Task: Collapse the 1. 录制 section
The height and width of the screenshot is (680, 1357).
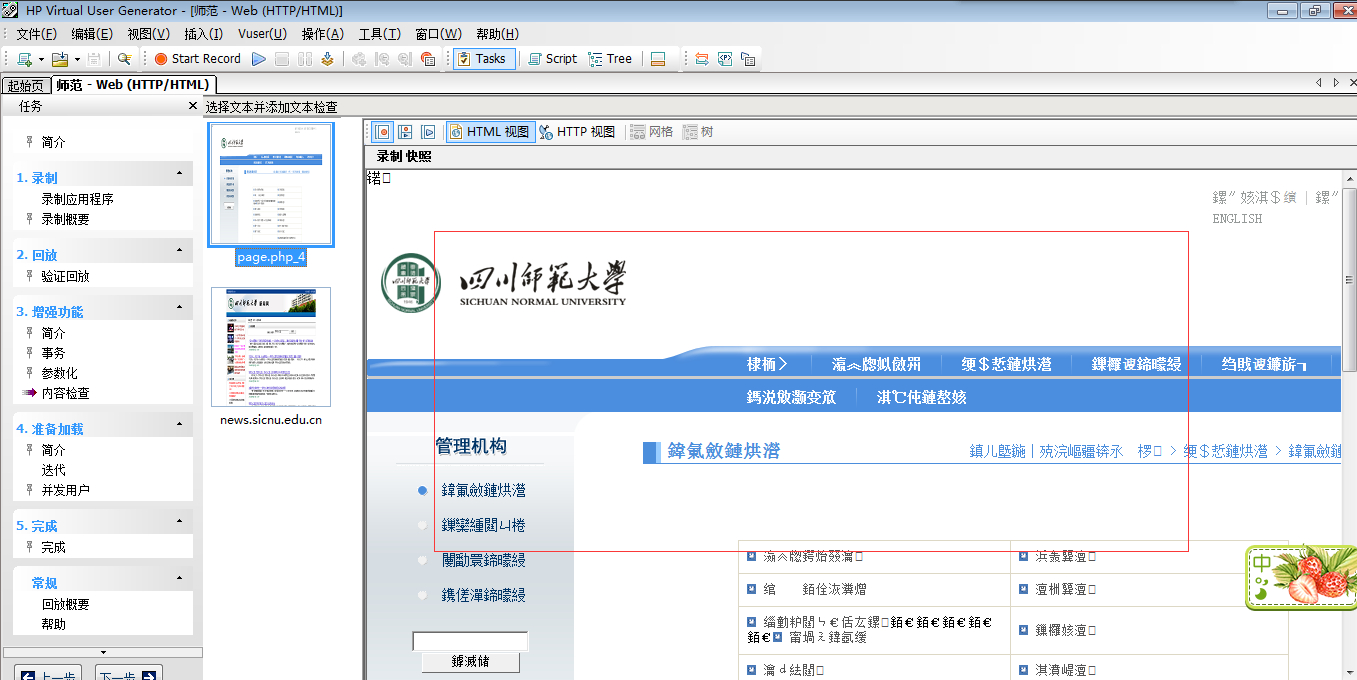Action: tap(179, 174)
